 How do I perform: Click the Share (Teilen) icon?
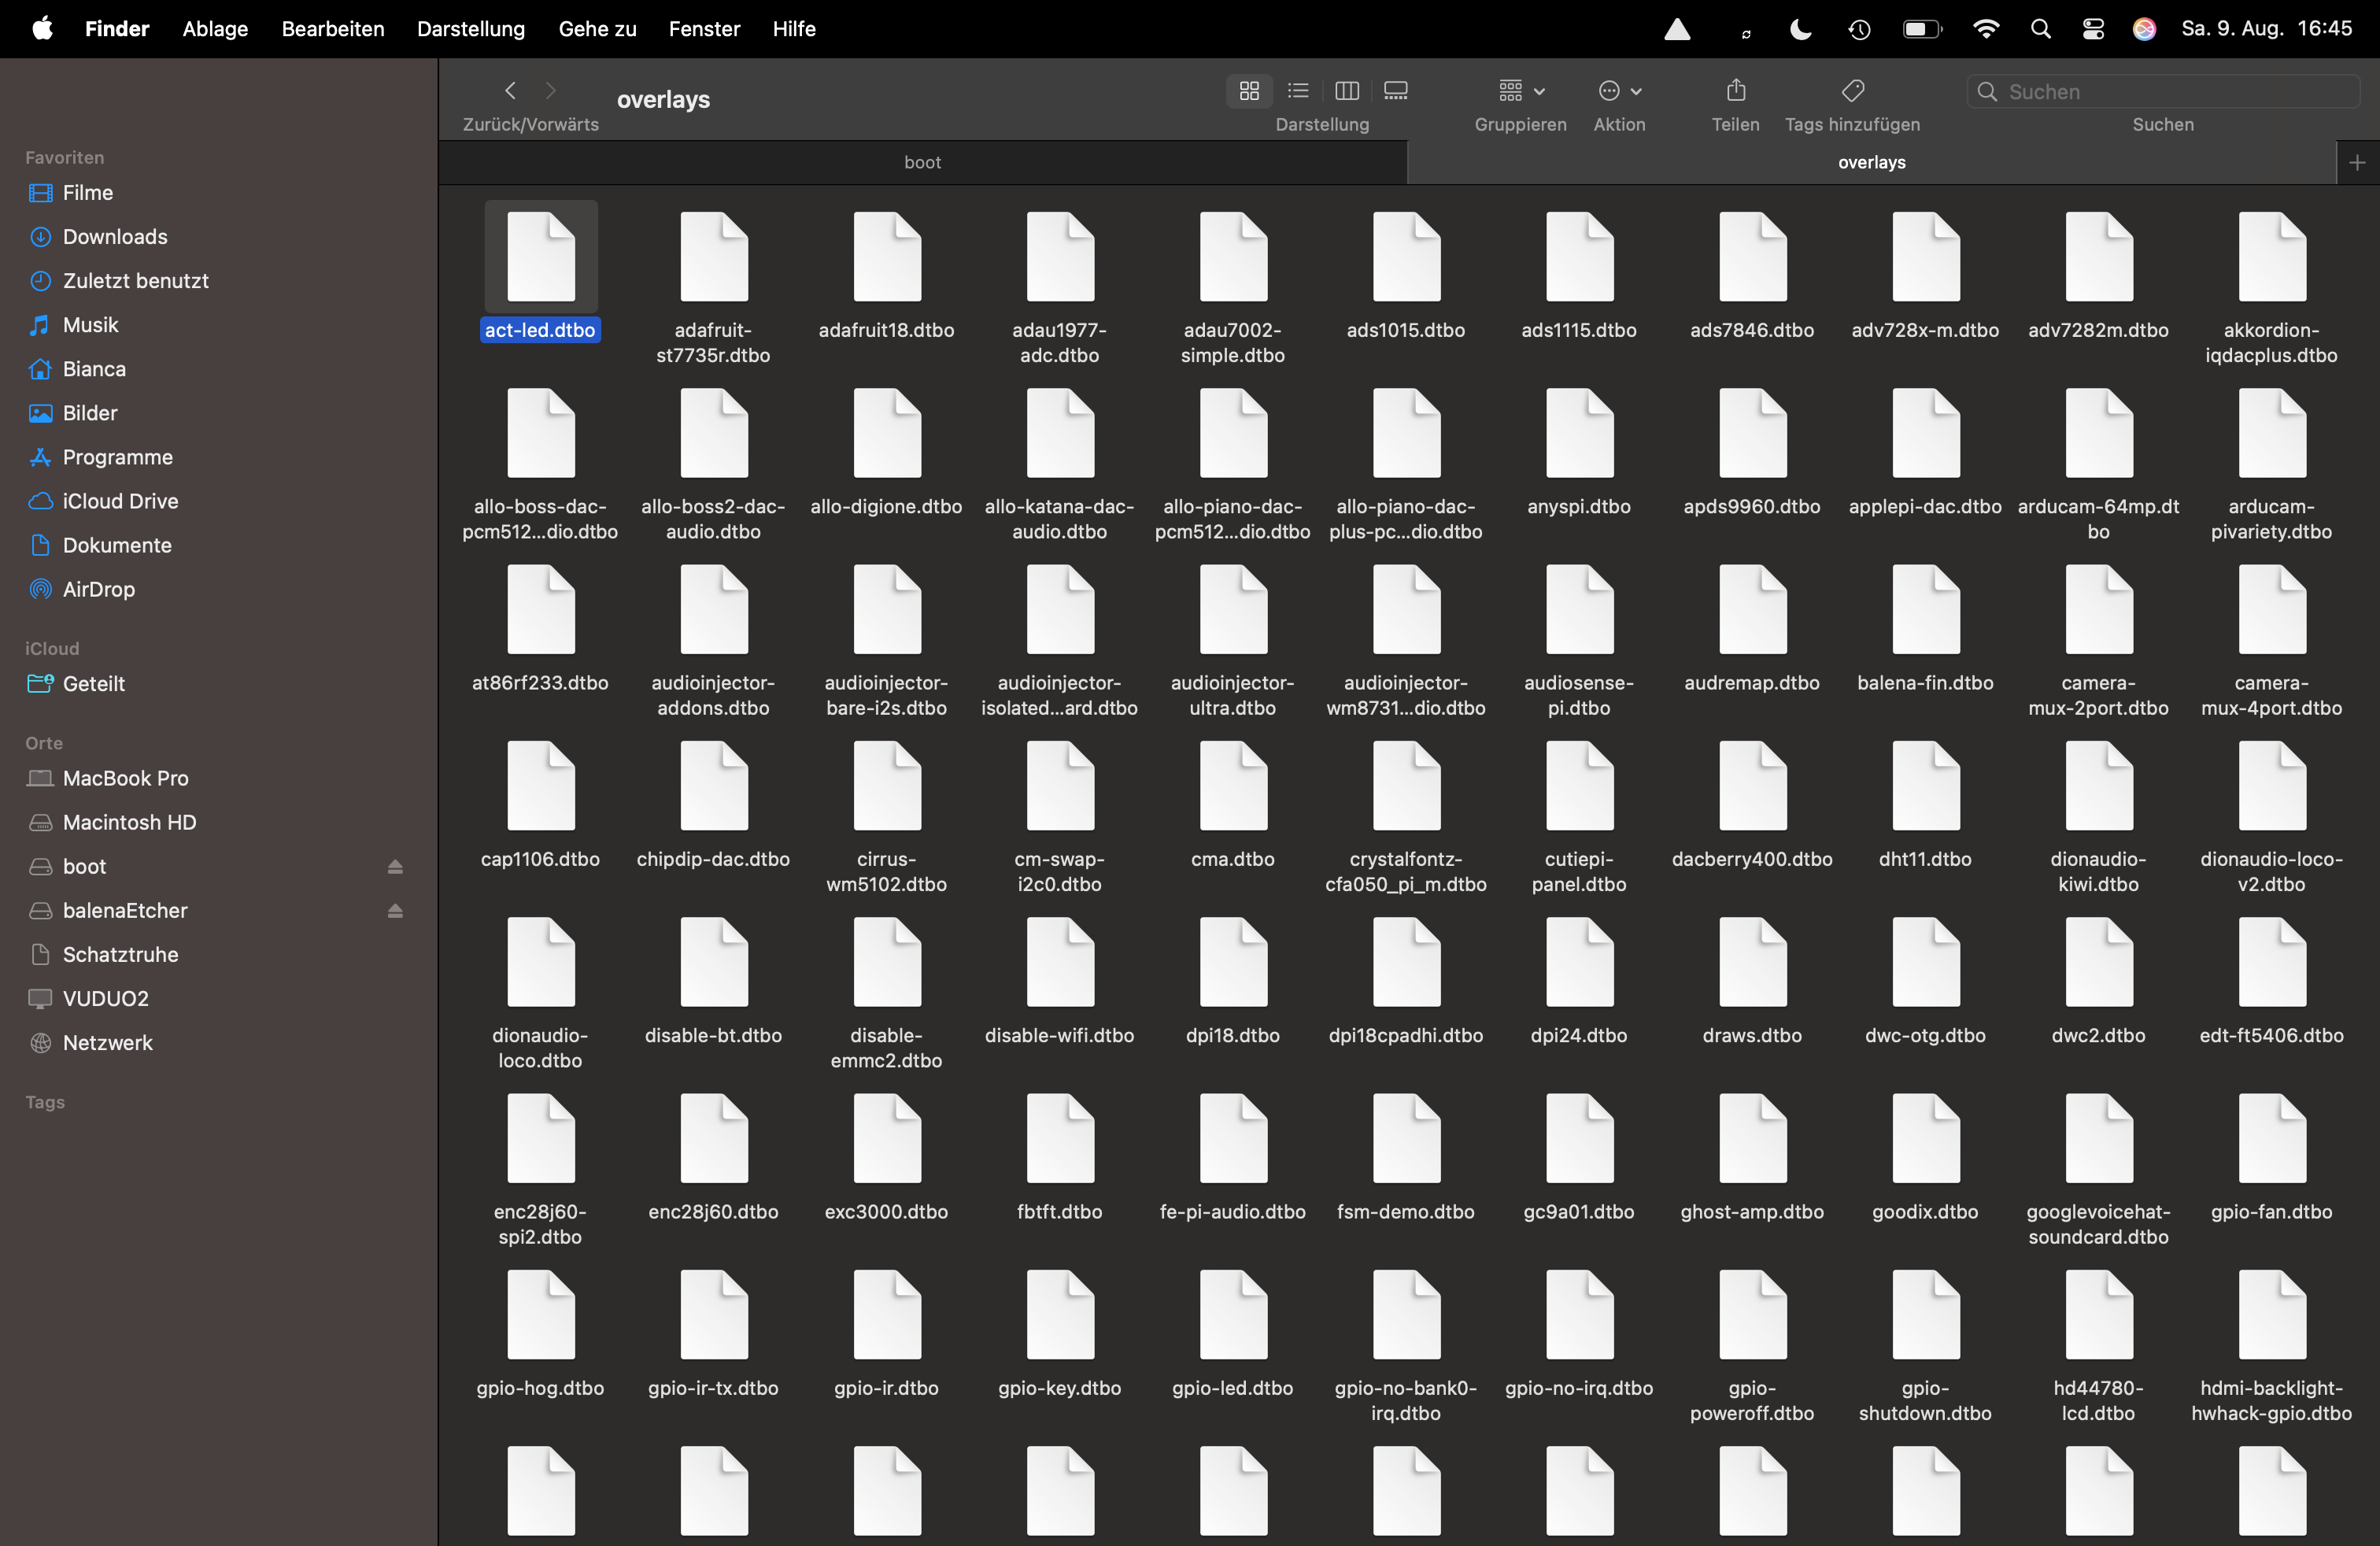click(1736, 91)
